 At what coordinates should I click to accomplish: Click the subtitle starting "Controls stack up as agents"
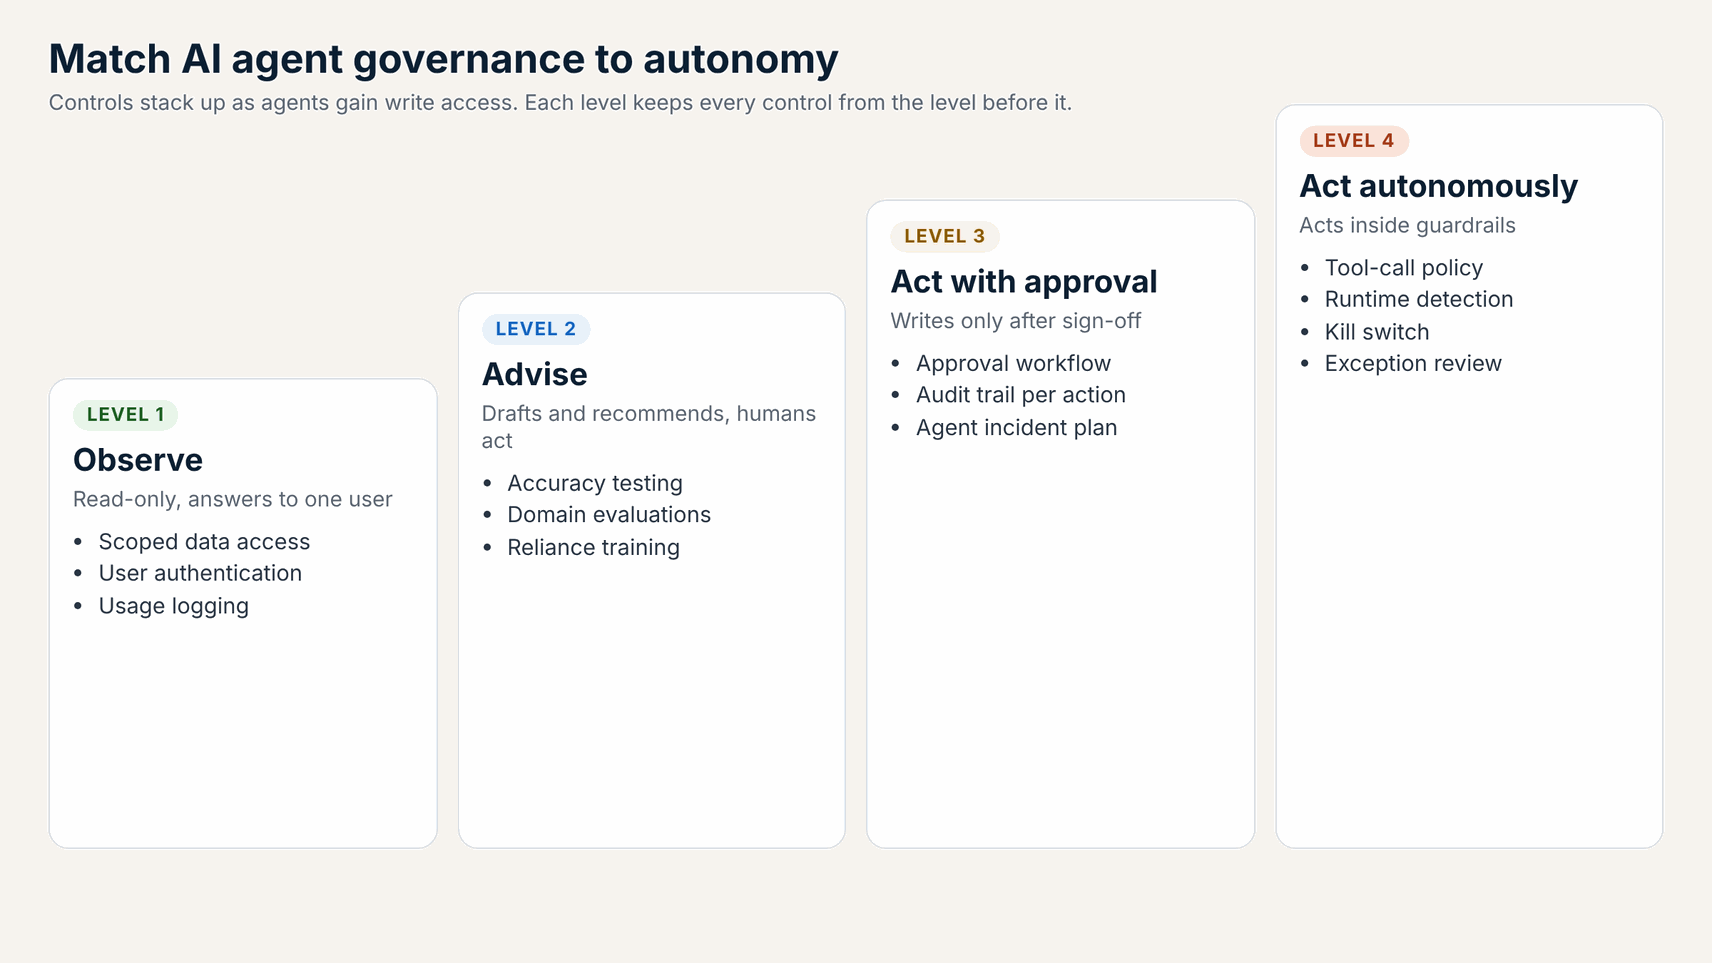click(560, 103)
